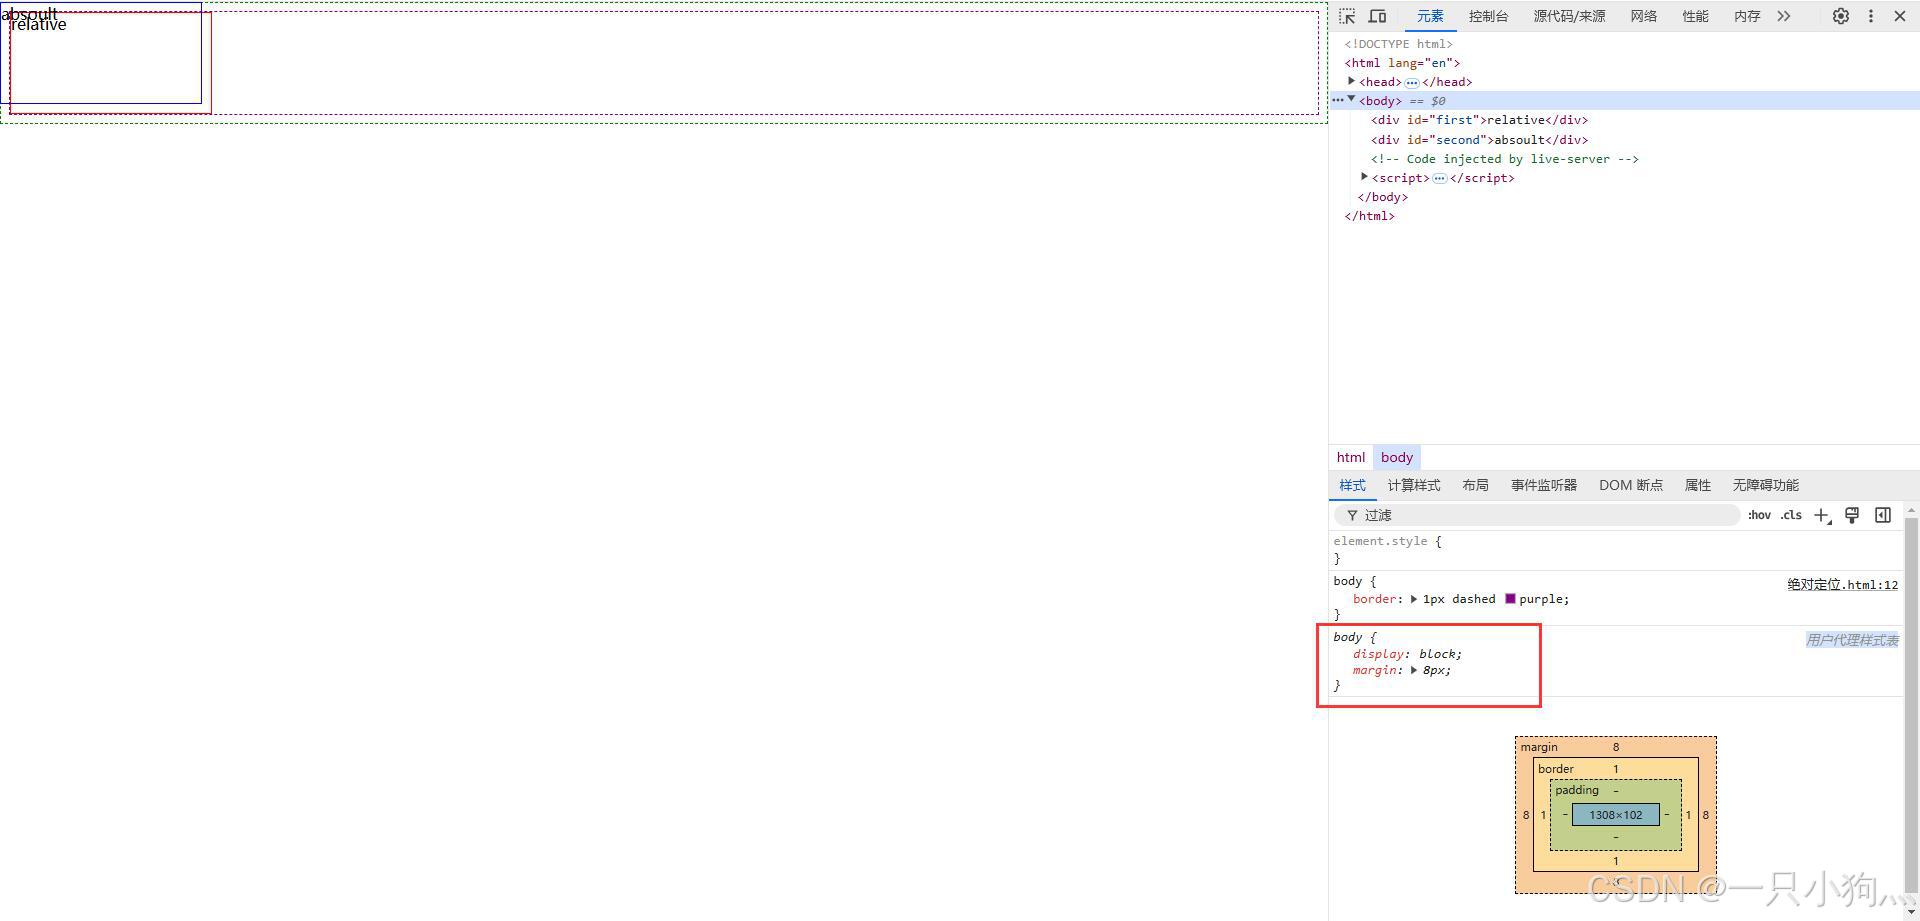Click the closing </html> tag line
The image size is (1920, 921).
coord(1369,216)
